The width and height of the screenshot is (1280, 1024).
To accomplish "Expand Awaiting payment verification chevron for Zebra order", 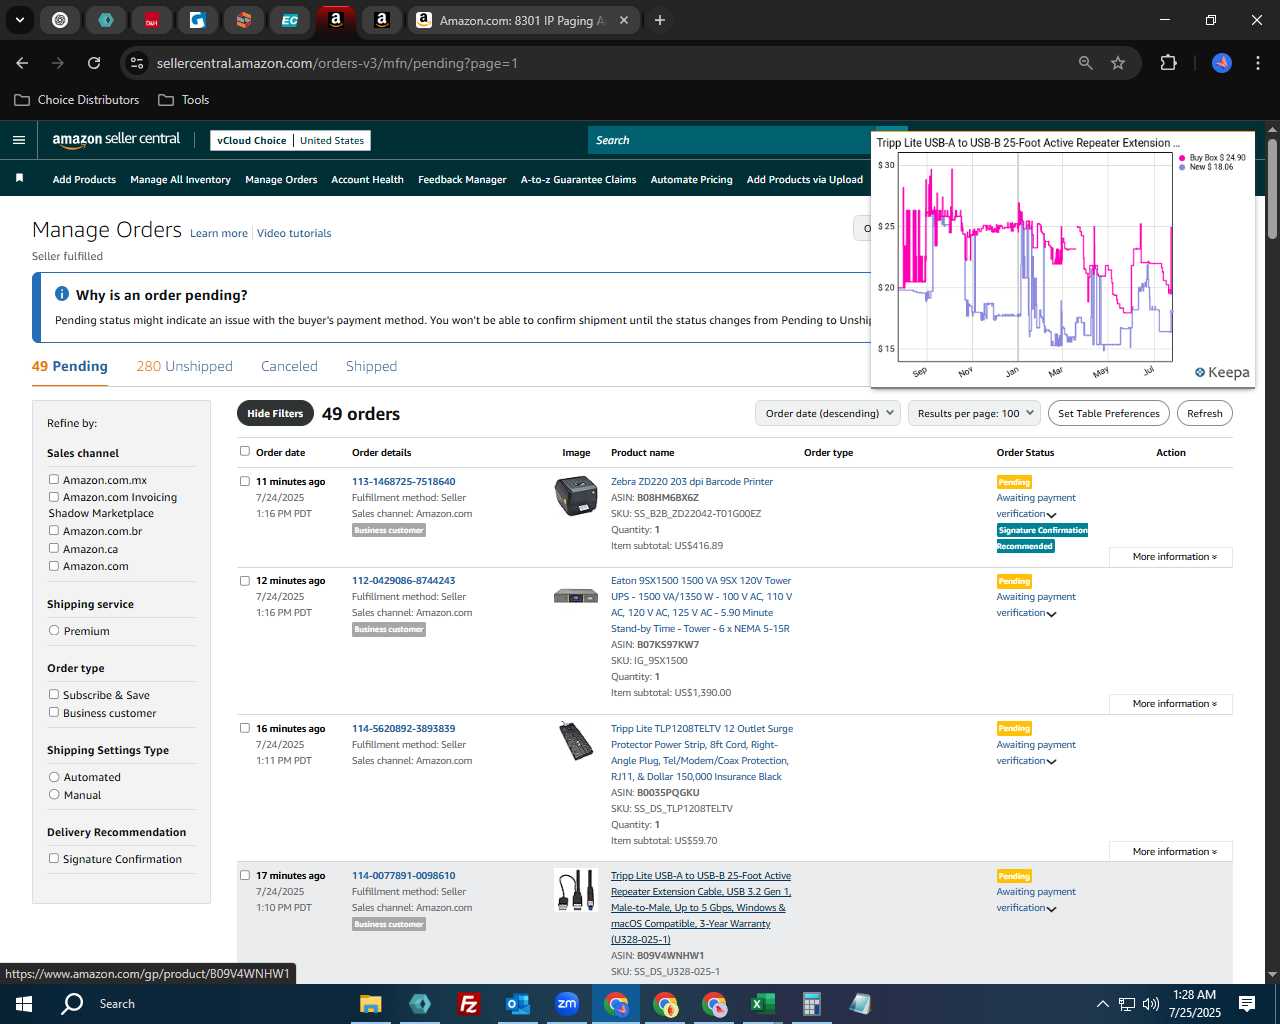I will point(1051,515).
